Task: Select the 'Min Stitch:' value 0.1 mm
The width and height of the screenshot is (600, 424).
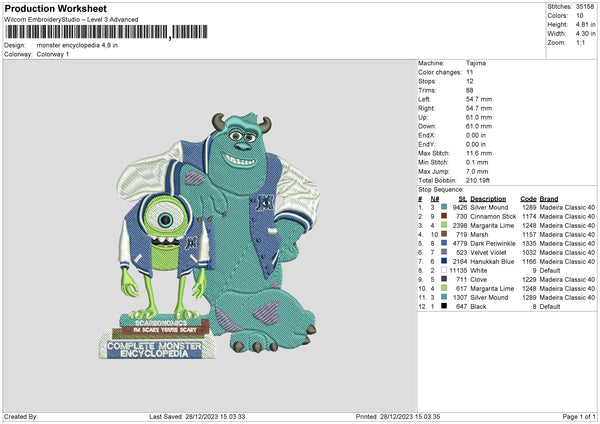Action: coord(477,162)
